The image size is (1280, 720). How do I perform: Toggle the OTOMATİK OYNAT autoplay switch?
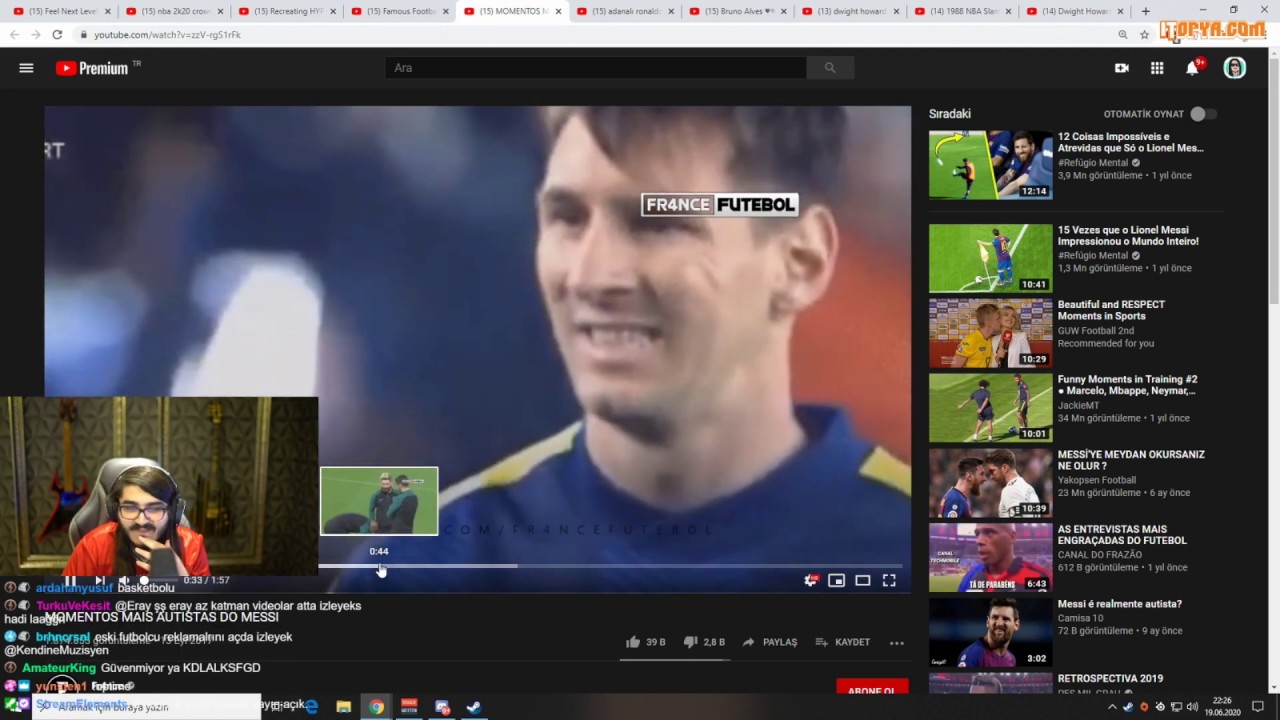coord(1203,114)
